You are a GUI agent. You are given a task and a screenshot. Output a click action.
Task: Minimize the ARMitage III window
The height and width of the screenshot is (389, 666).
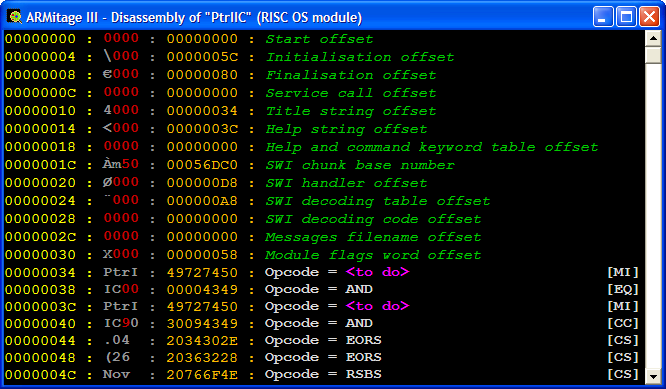click(x=603, y=17)
